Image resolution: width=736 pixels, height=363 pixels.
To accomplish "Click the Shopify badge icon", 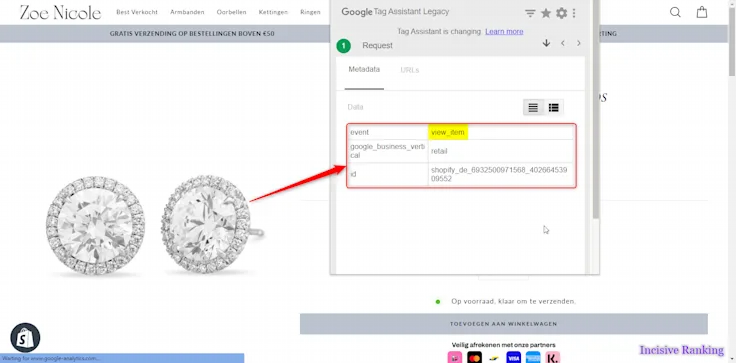I will point(25,338).
